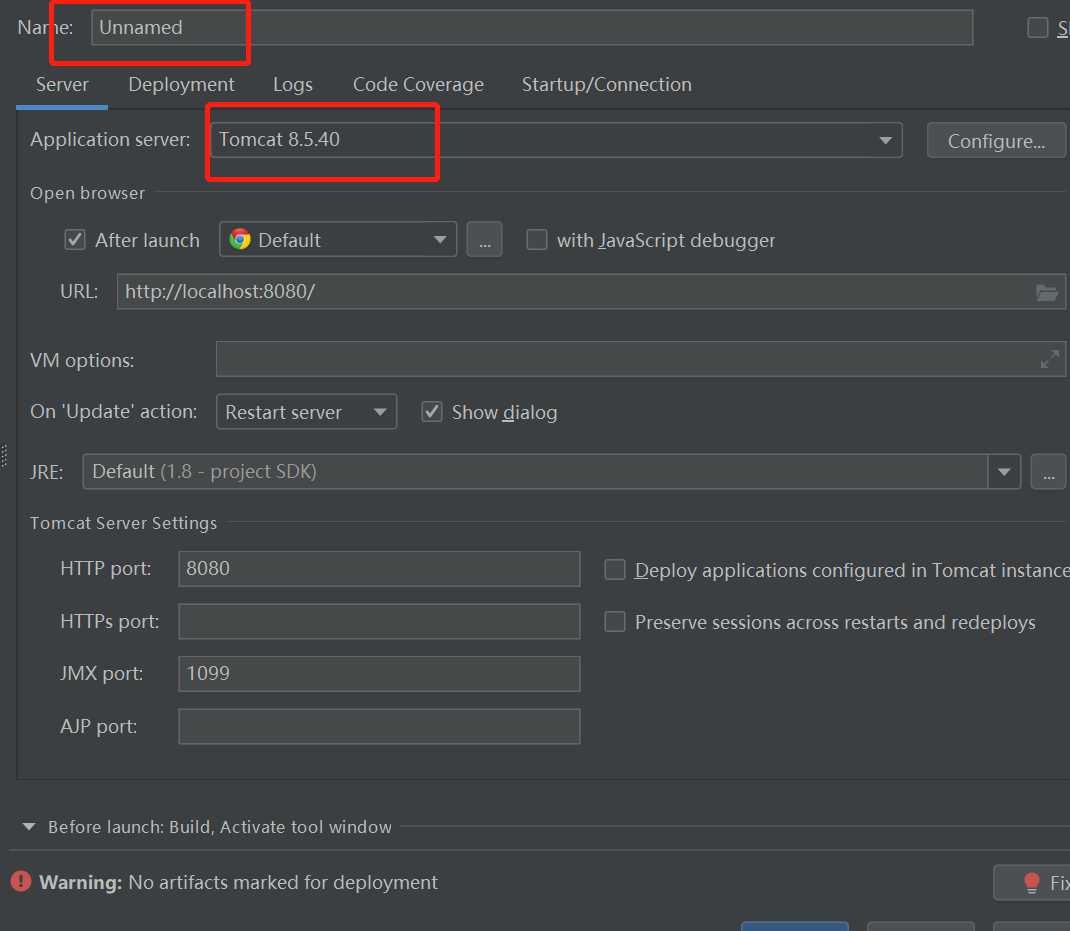
Task: Open the JRE dropdown arrow
Action: click(1004, 472)
